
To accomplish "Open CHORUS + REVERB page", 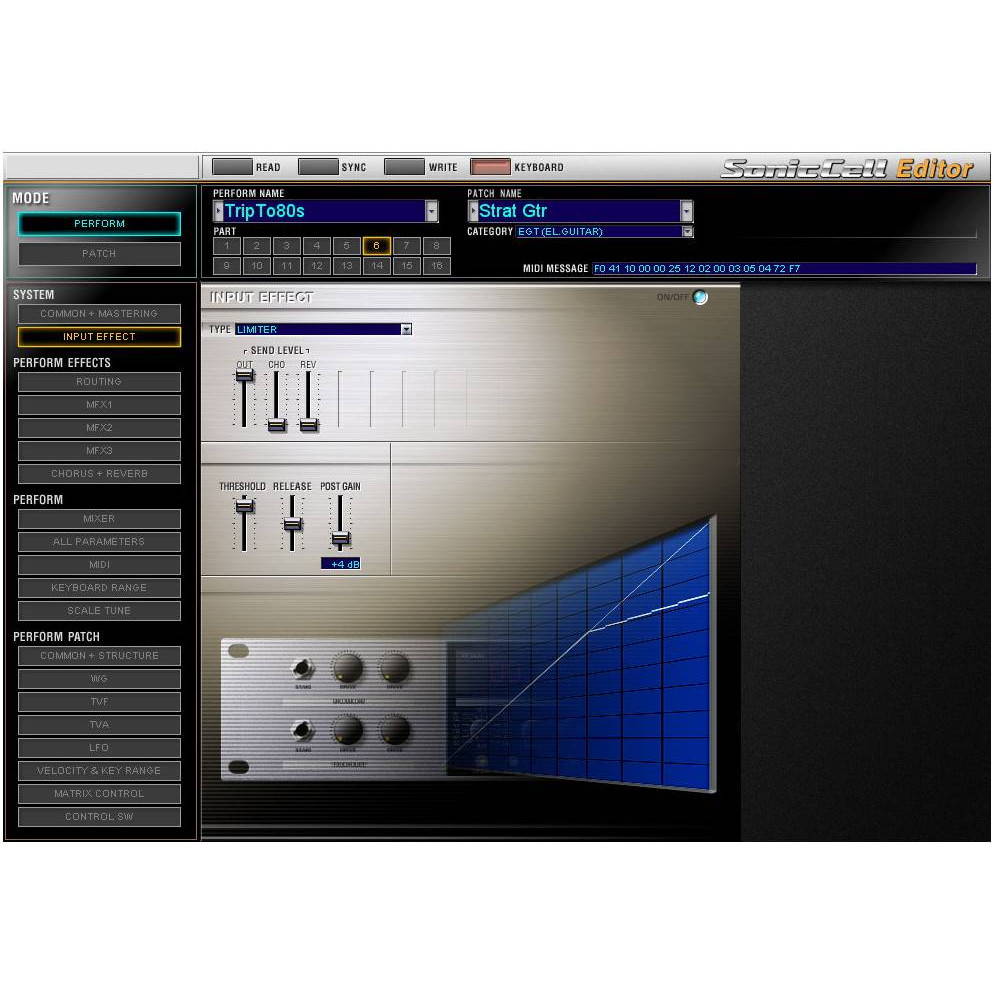I will [100, 474].
